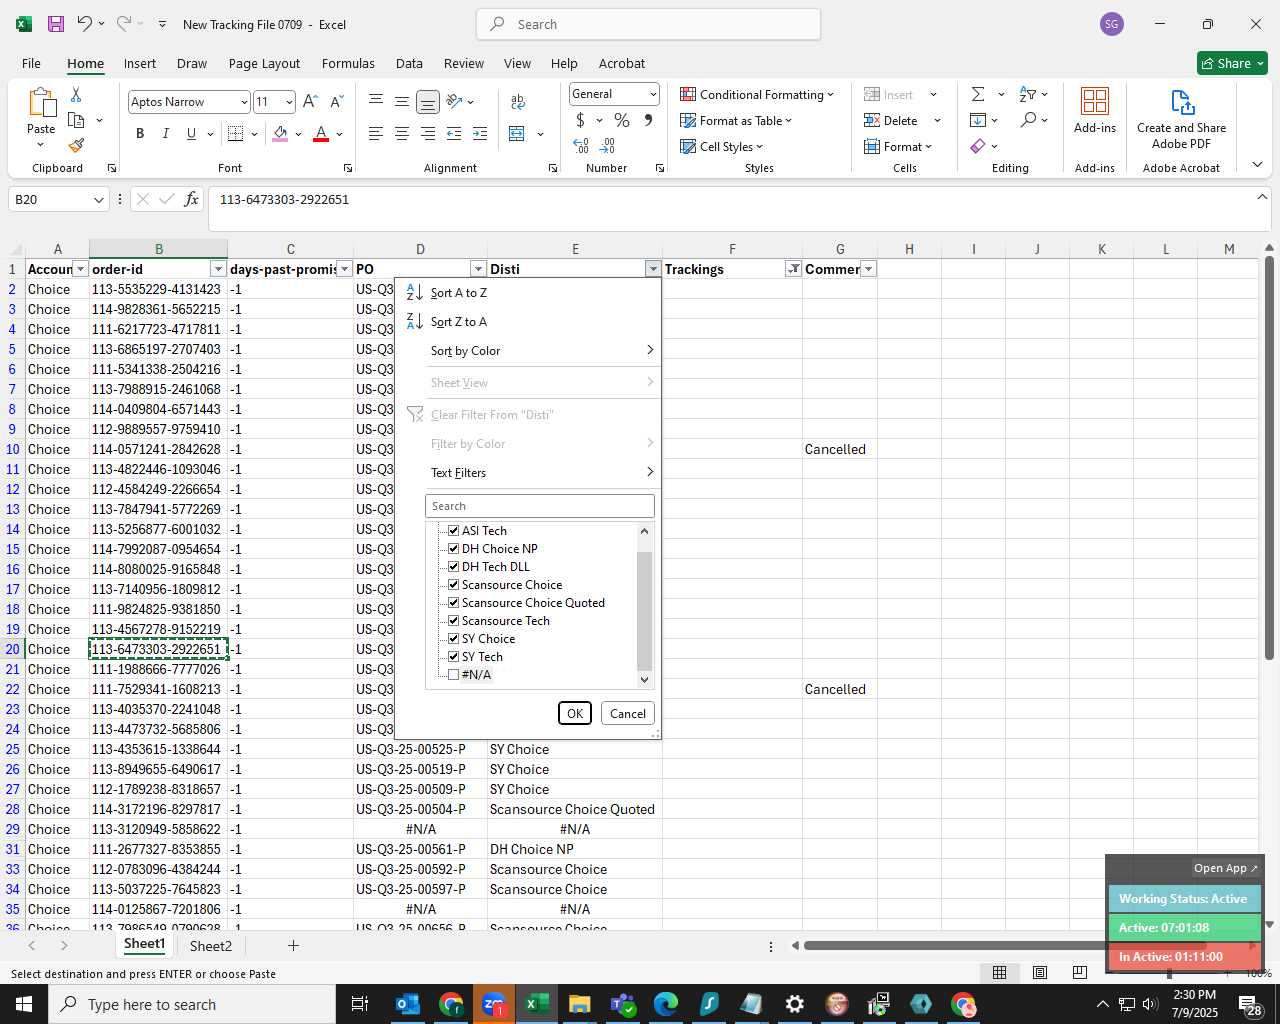Check the #N/A filter checkbox

453,674
